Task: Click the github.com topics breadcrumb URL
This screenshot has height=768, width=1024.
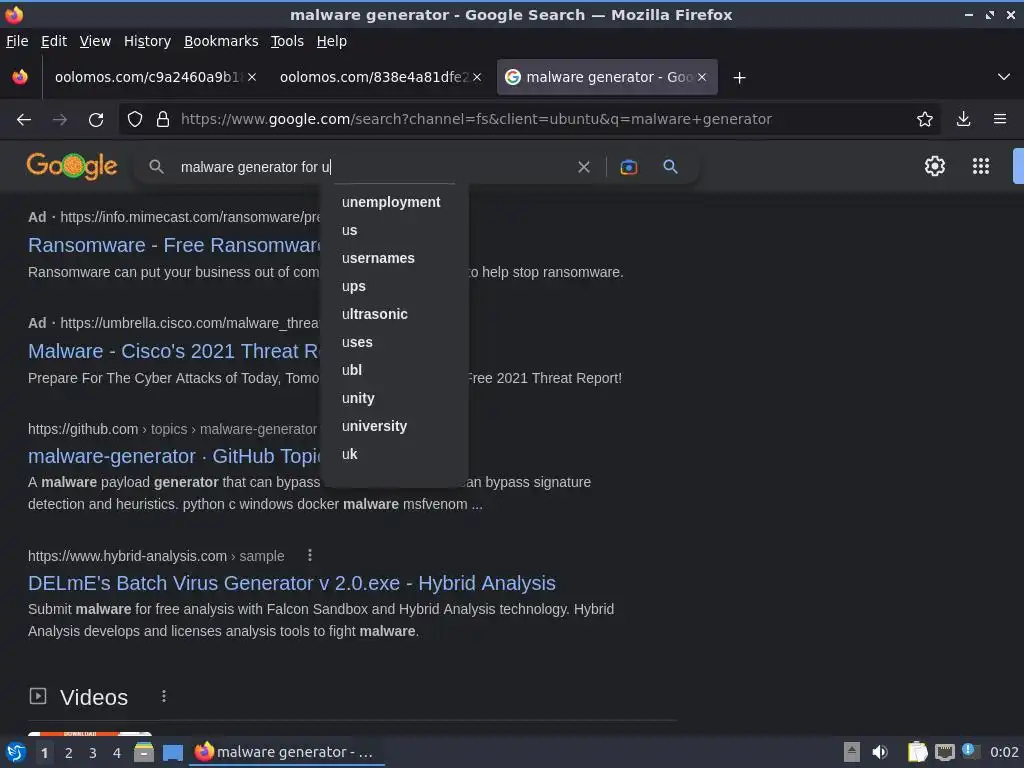Action: point(172,430)
